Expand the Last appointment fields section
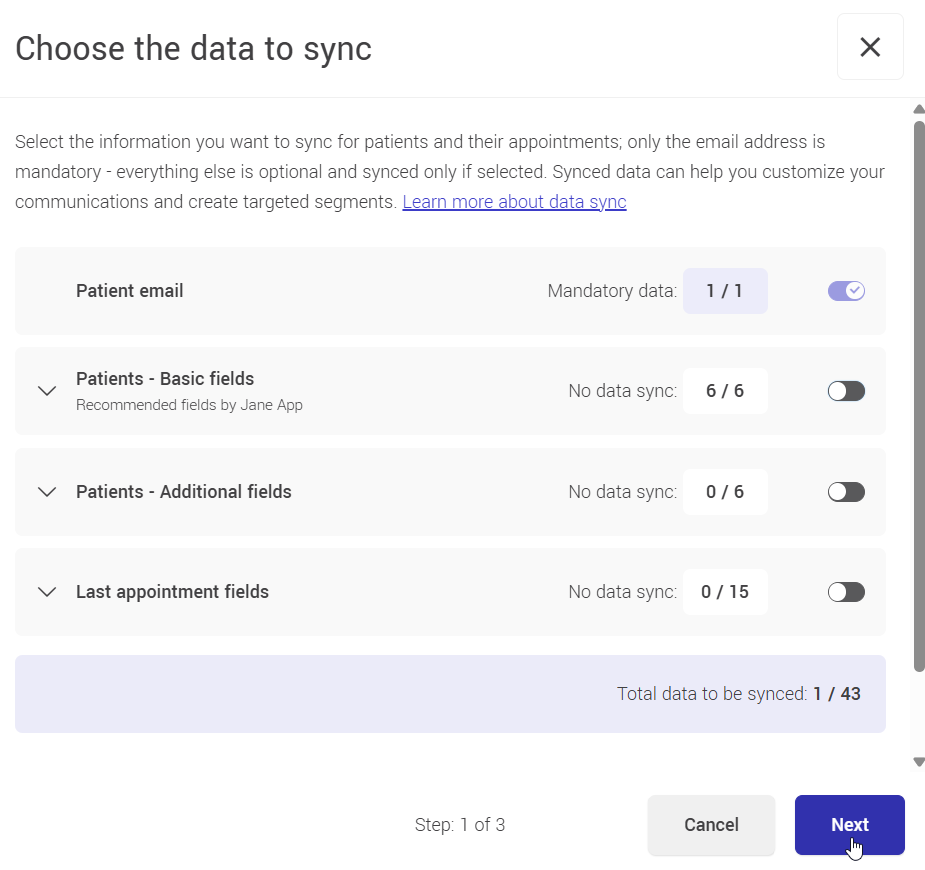This screenshot has height=870, width=925. 46,592
